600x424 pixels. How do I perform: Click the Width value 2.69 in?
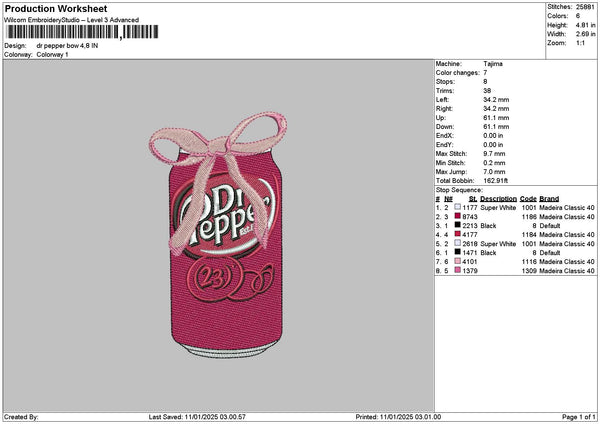585,34
